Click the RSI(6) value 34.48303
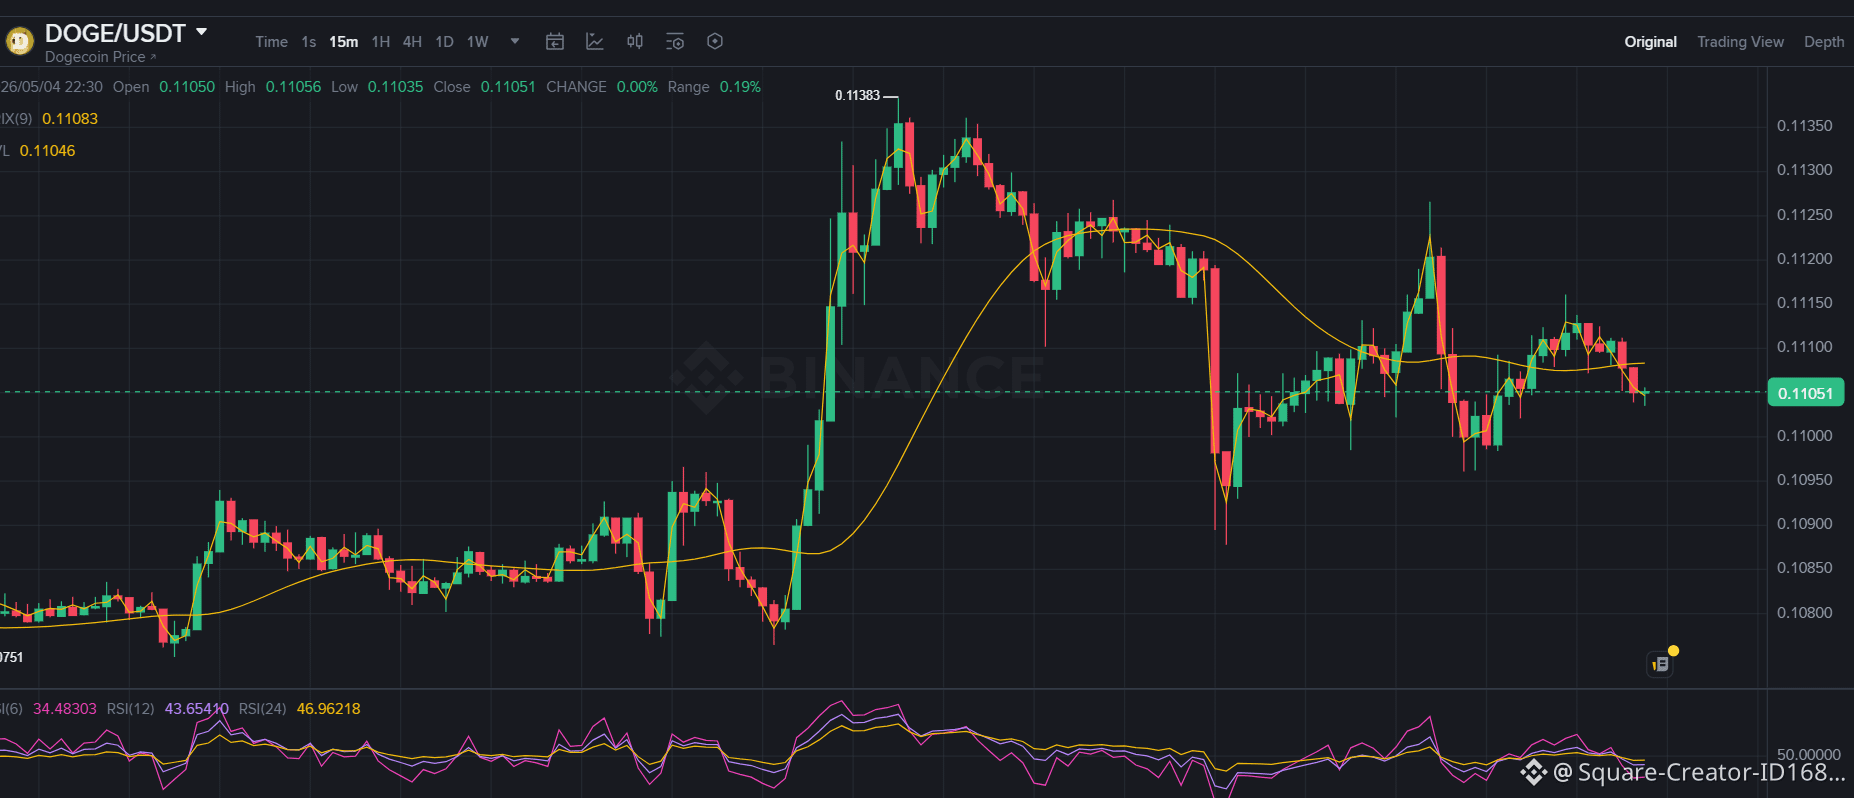 point(65,709)
